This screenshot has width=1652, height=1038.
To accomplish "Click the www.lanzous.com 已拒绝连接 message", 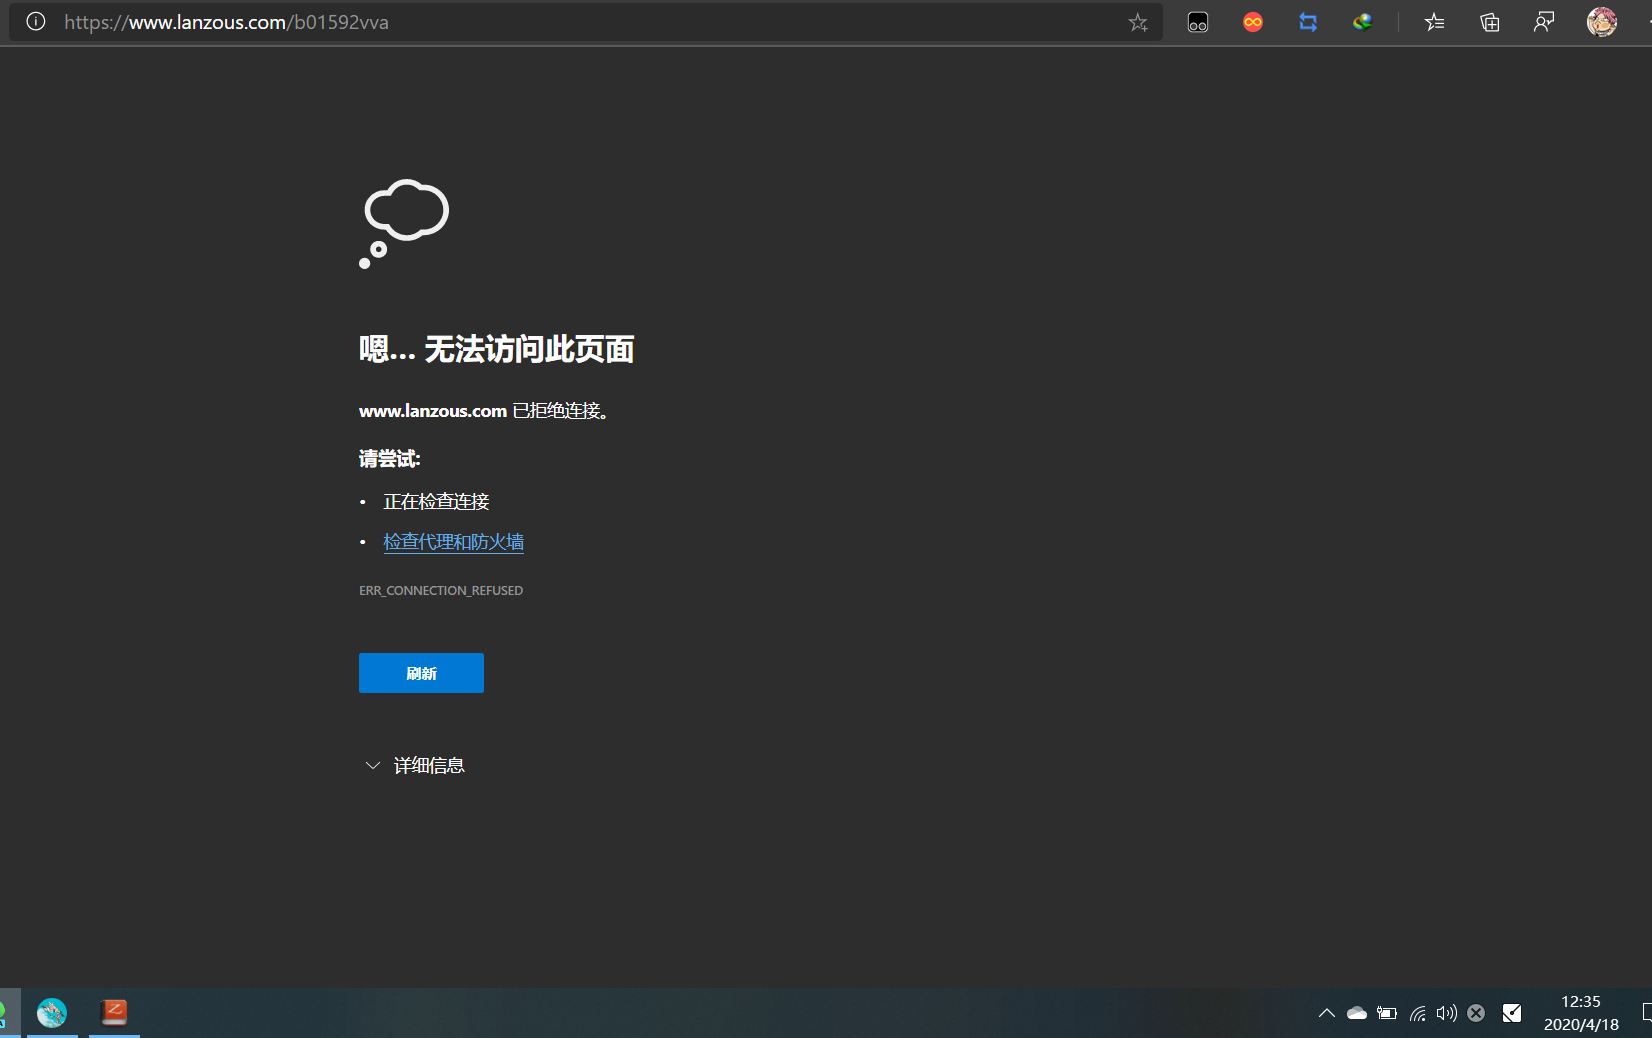I will [x=484, y=411].
